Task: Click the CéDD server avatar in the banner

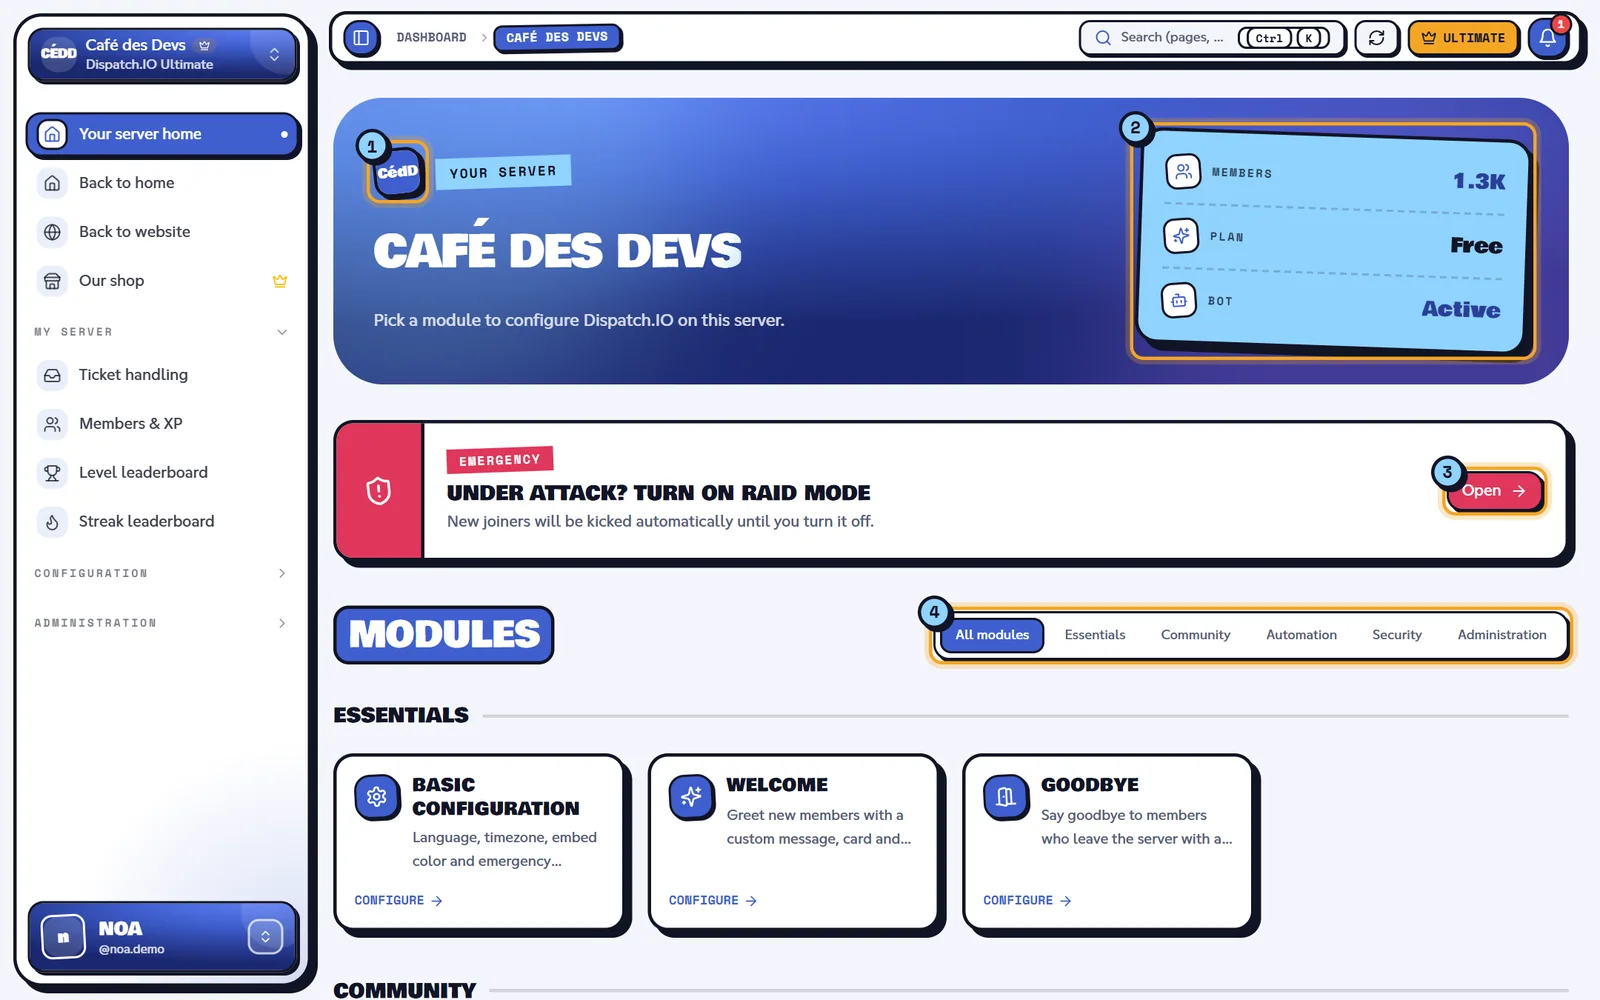Action: pos(398,172)
